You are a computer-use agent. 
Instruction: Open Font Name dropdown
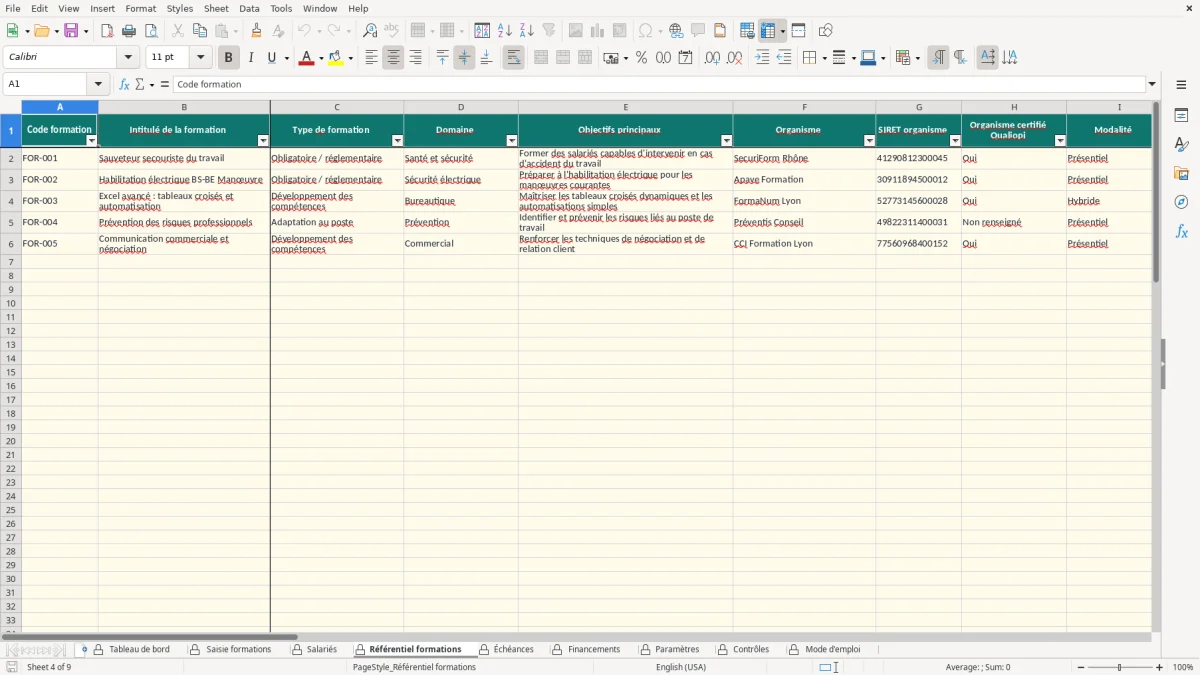[x=128, y=58]
